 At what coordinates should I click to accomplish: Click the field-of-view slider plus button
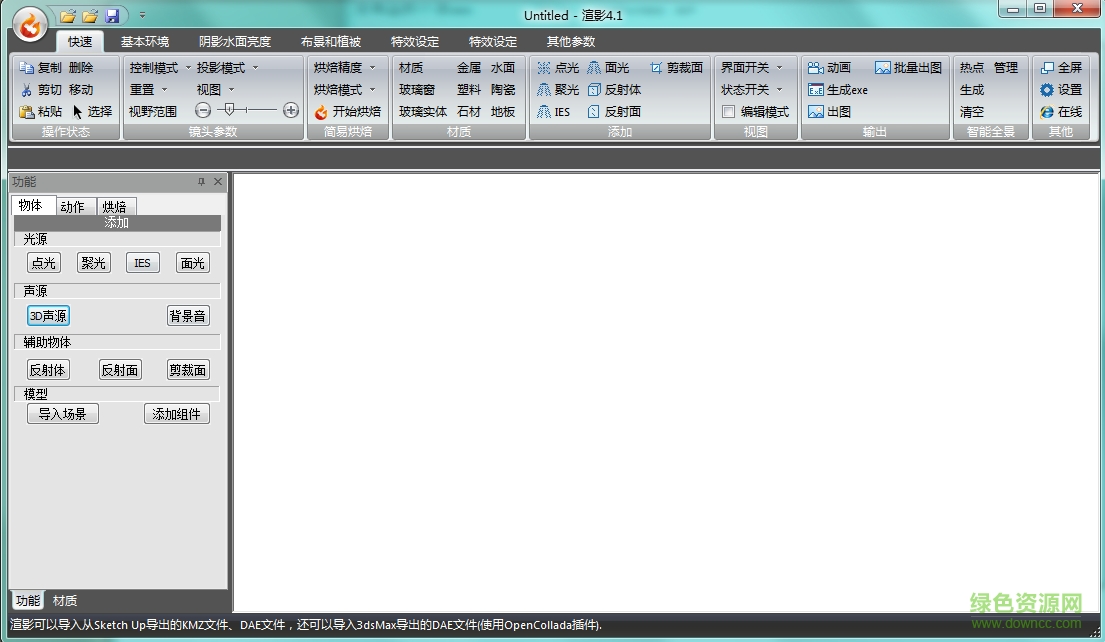(x=291, y=110)
